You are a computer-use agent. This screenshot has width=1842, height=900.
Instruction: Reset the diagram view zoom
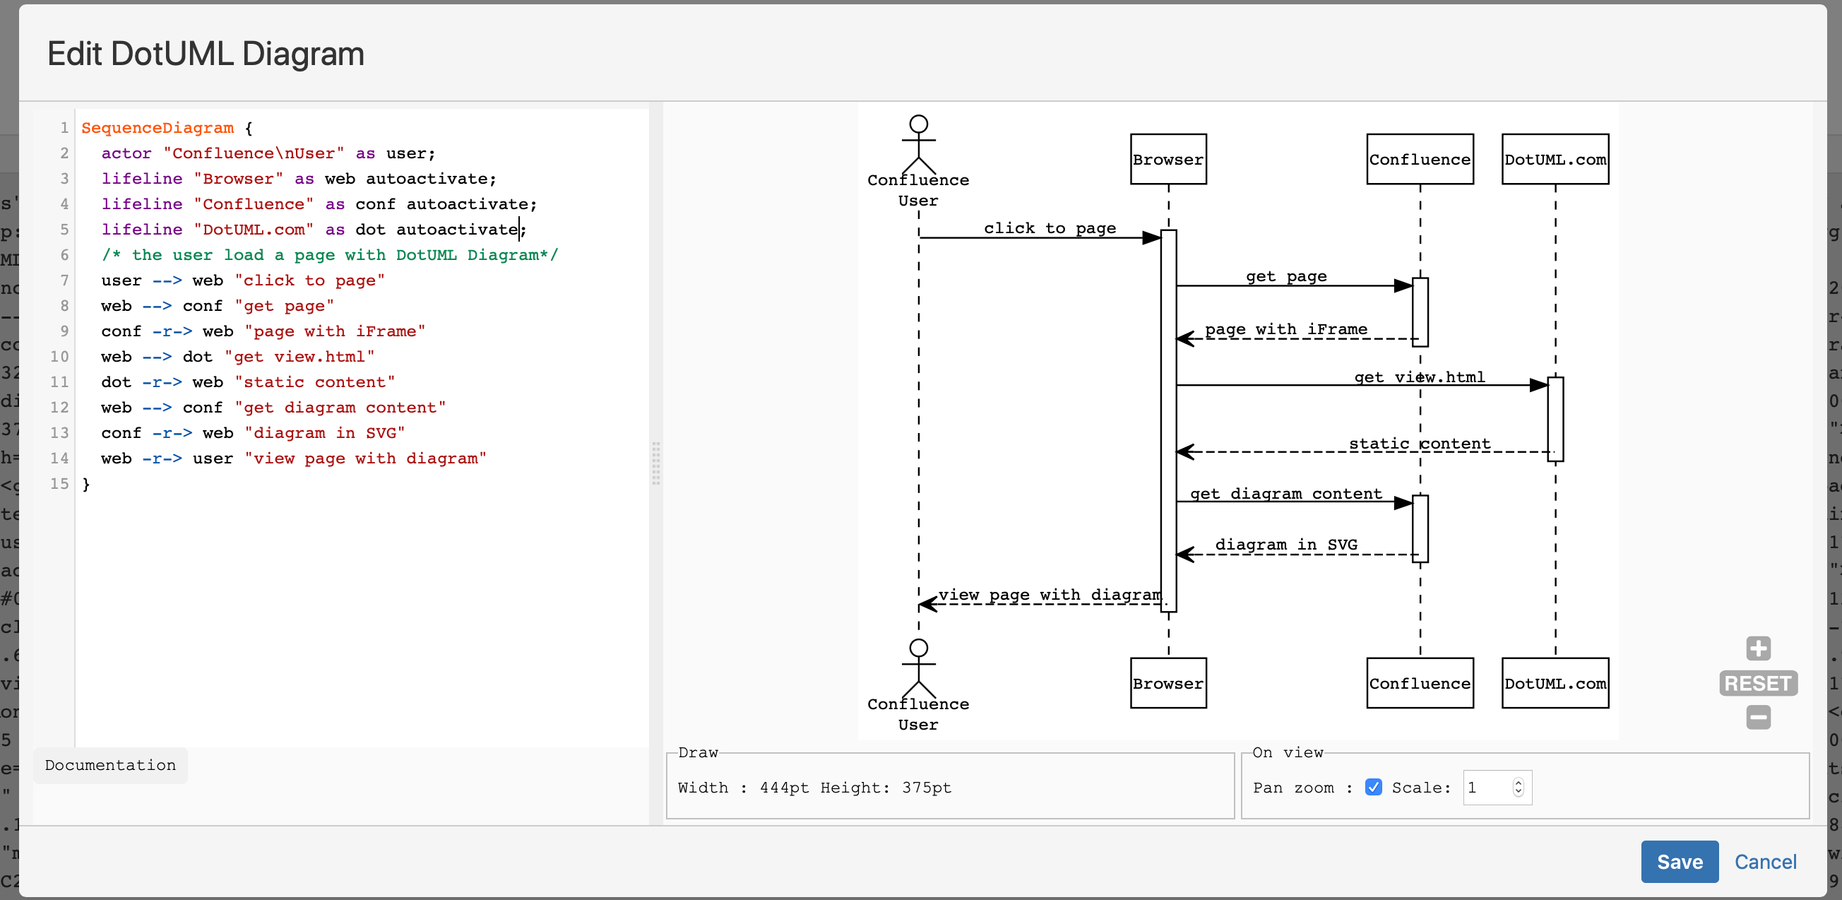1758,683
